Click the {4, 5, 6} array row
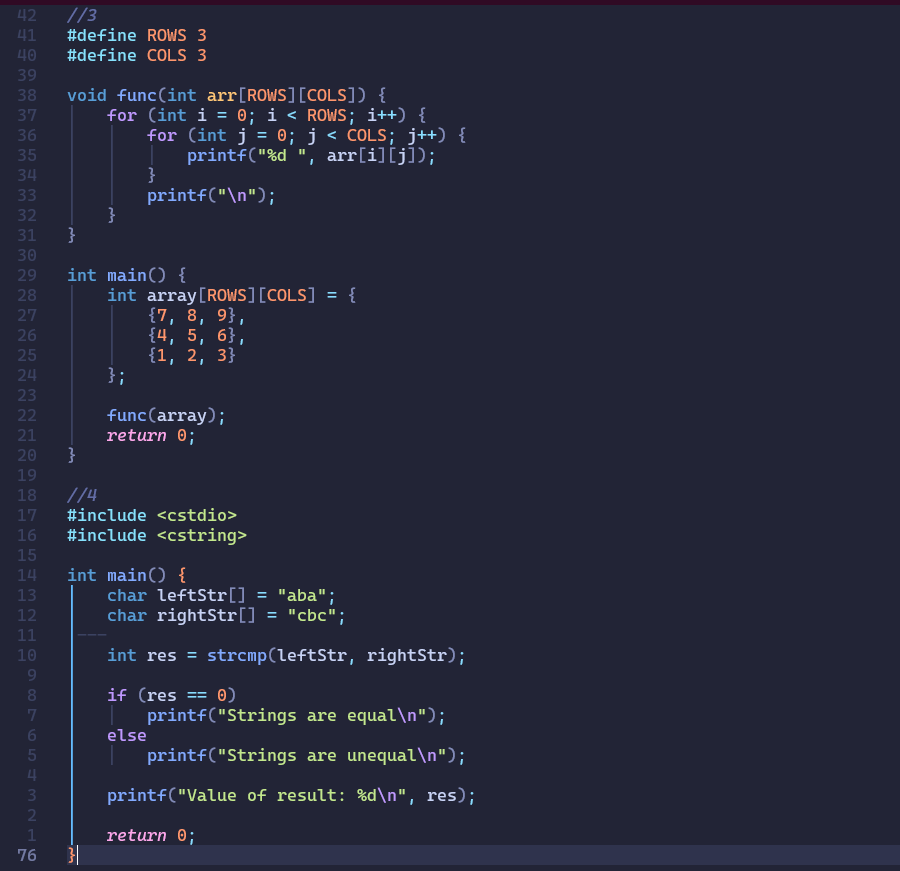Image resolution: width=900 pixels, height=871 pixels. [196, 336]
